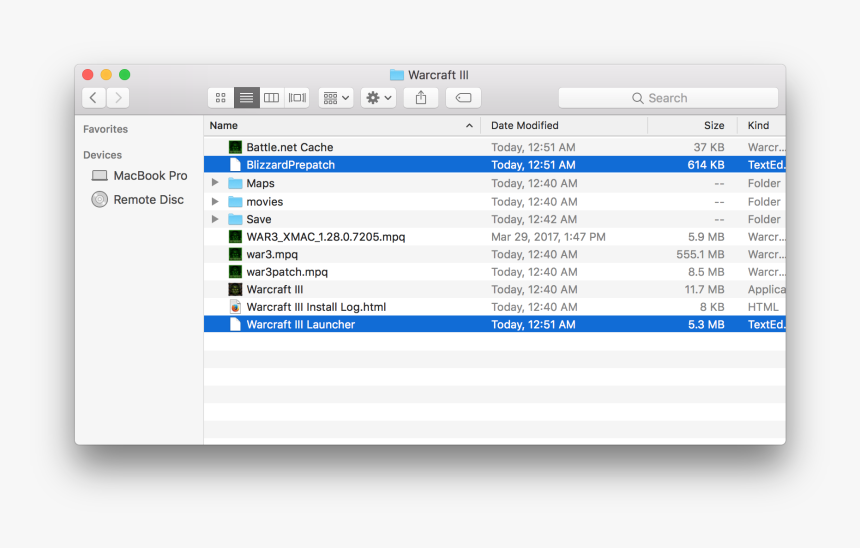Expand the Save folder disclosure triangle
The height and width of the screenshot is (548, 860).
[x=215, y=219]
